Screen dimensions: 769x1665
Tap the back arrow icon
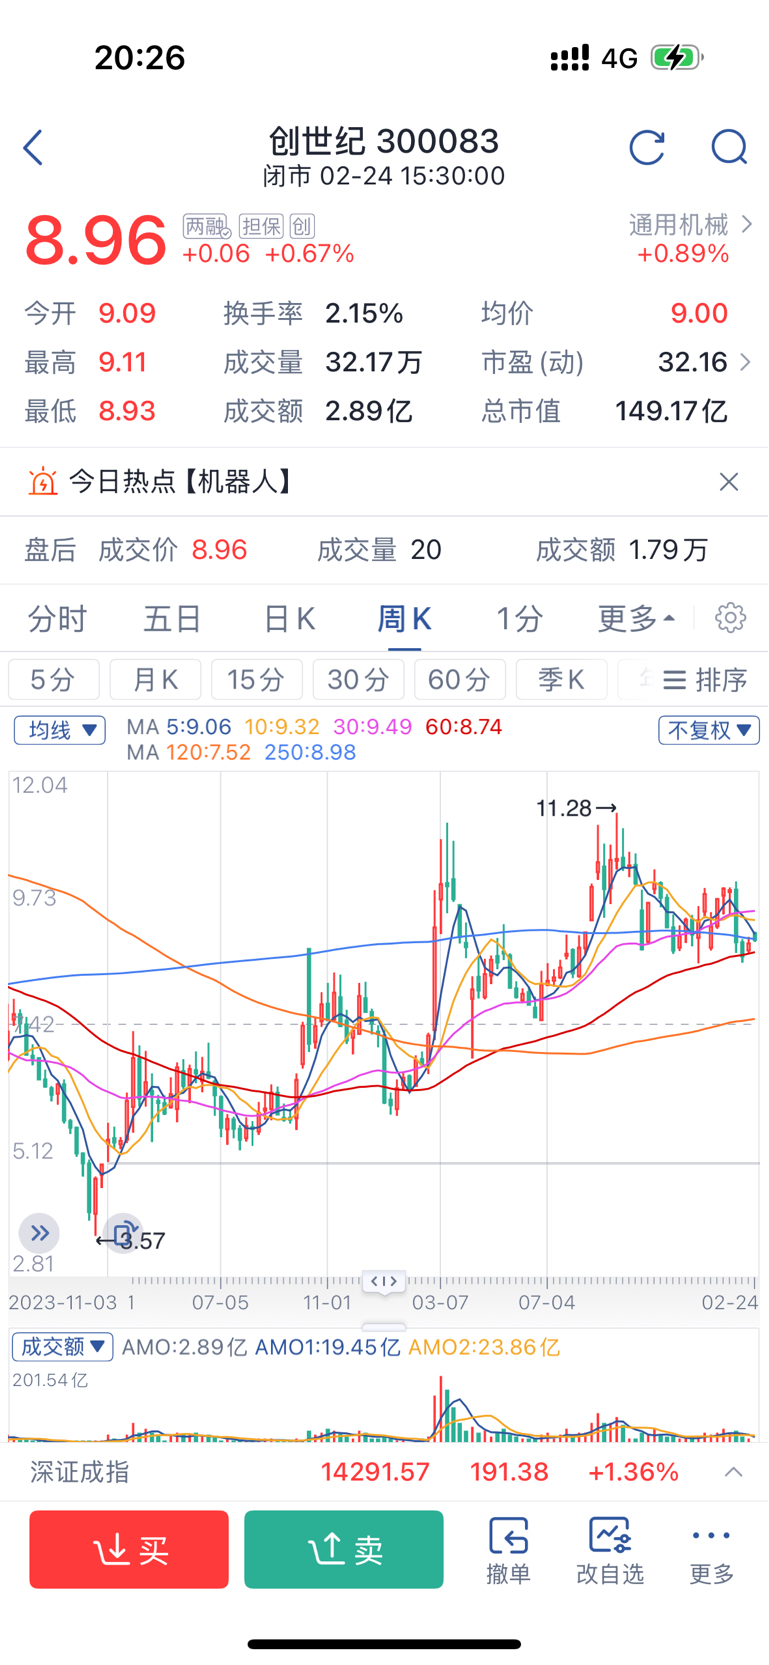pyautogui.click(x=34, y=148)
